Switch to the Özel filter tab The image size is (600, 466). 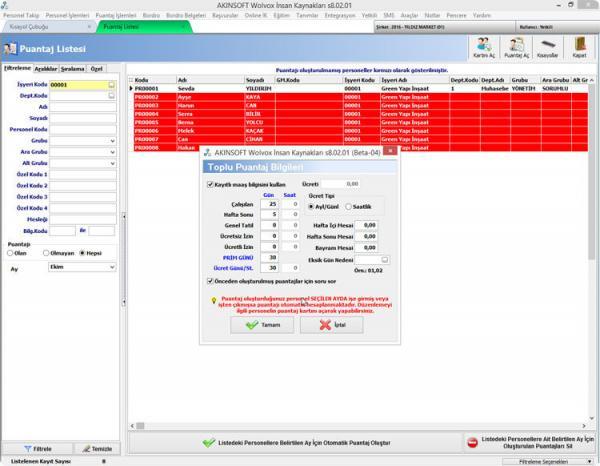(96, 69)
